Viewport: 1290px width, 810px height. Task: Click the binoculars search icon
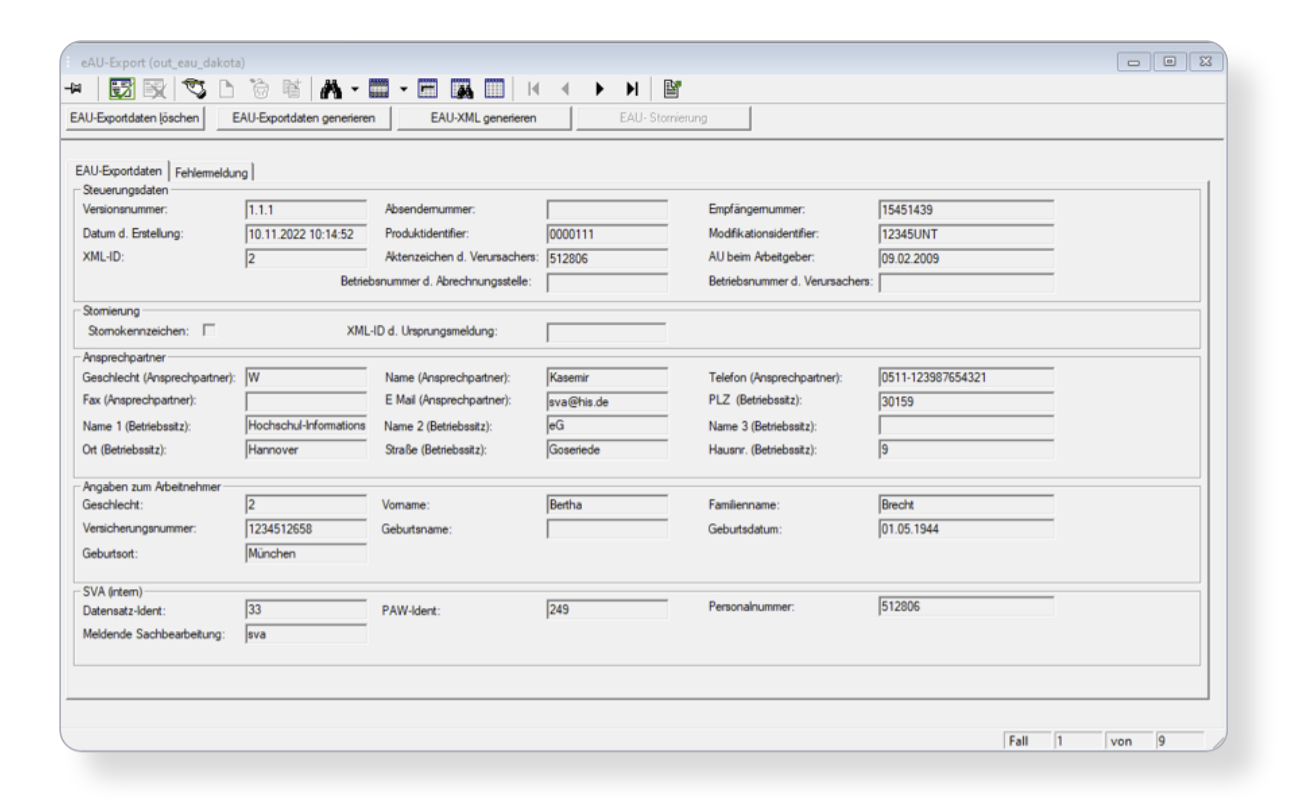[331, 89]
